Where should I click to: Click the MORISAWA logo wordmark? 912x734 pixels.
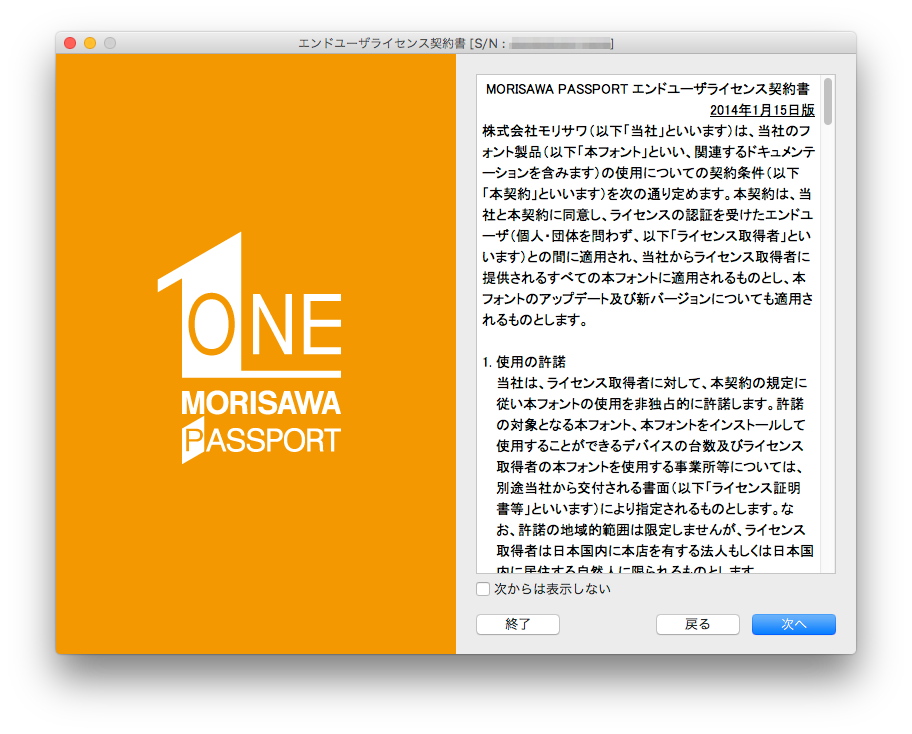261,403
